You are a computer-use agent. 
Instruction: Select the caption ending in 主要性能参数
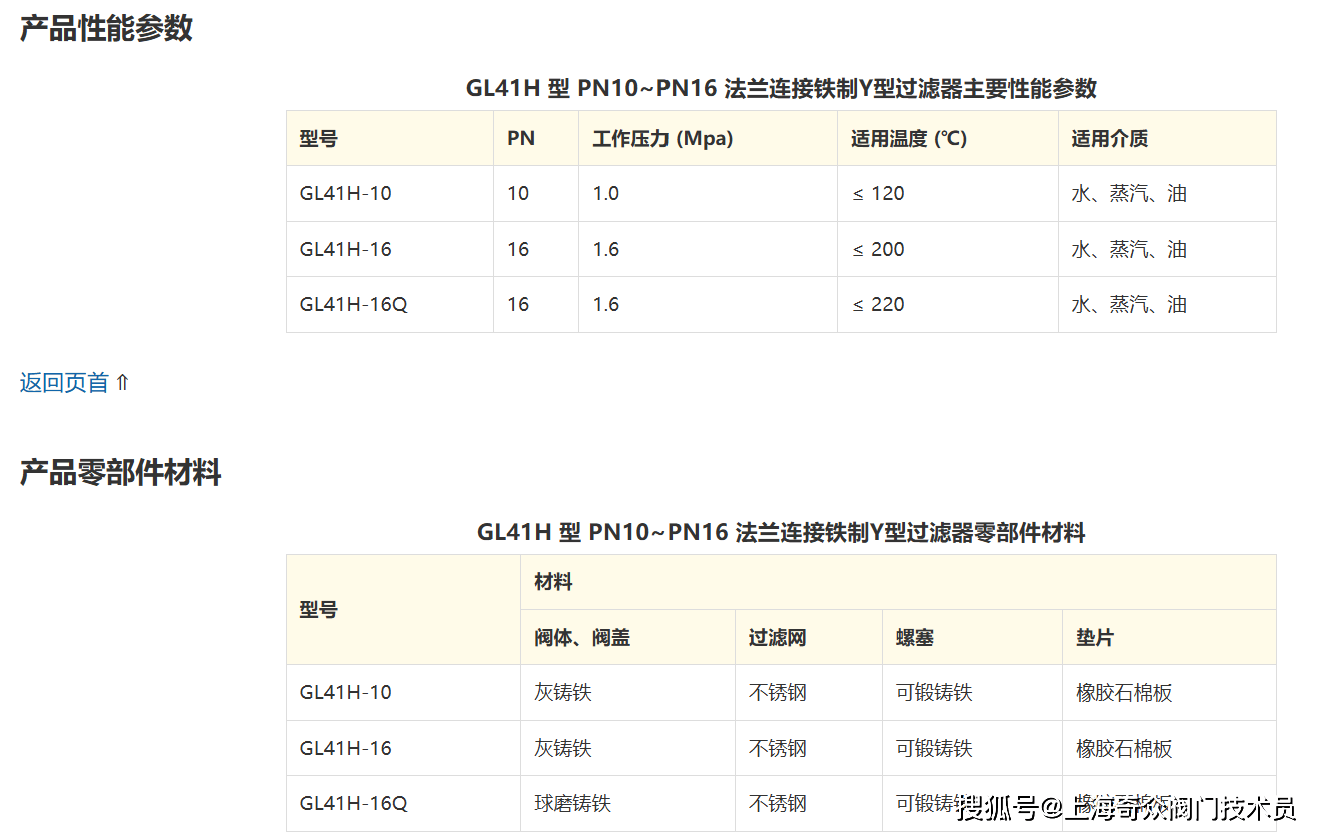click(x=781, y=88)
